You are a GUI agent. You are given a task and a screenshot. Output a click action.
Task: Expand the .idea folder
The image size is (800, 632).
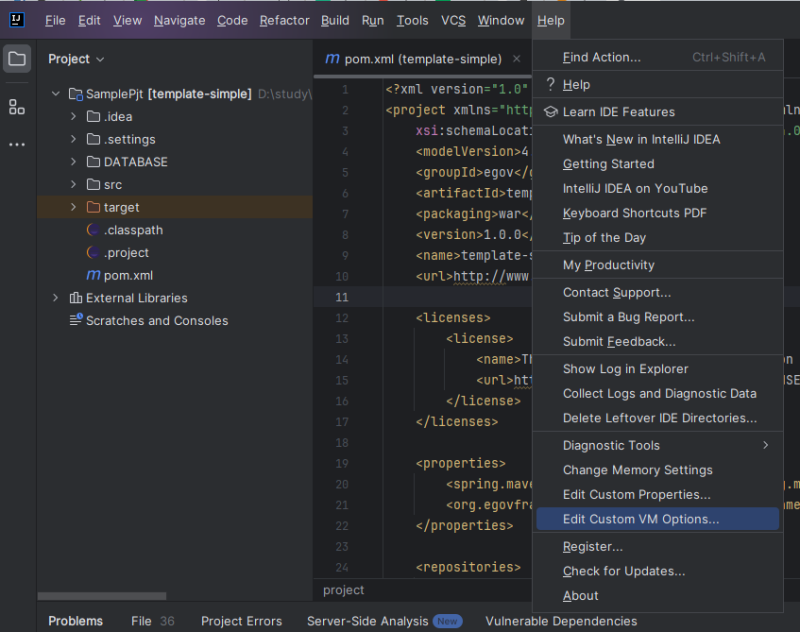click(x=73, y=116)
